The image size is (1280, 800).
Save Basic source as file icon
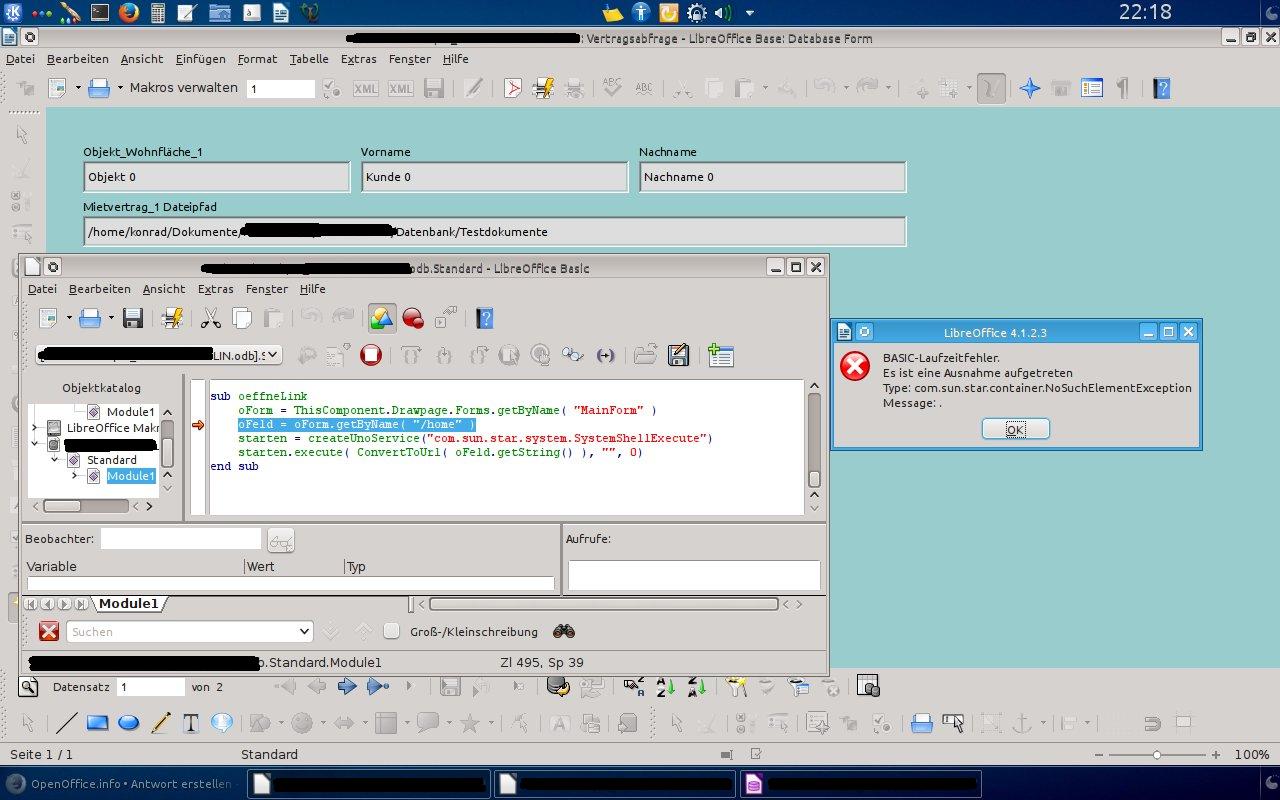pos(678,354)
